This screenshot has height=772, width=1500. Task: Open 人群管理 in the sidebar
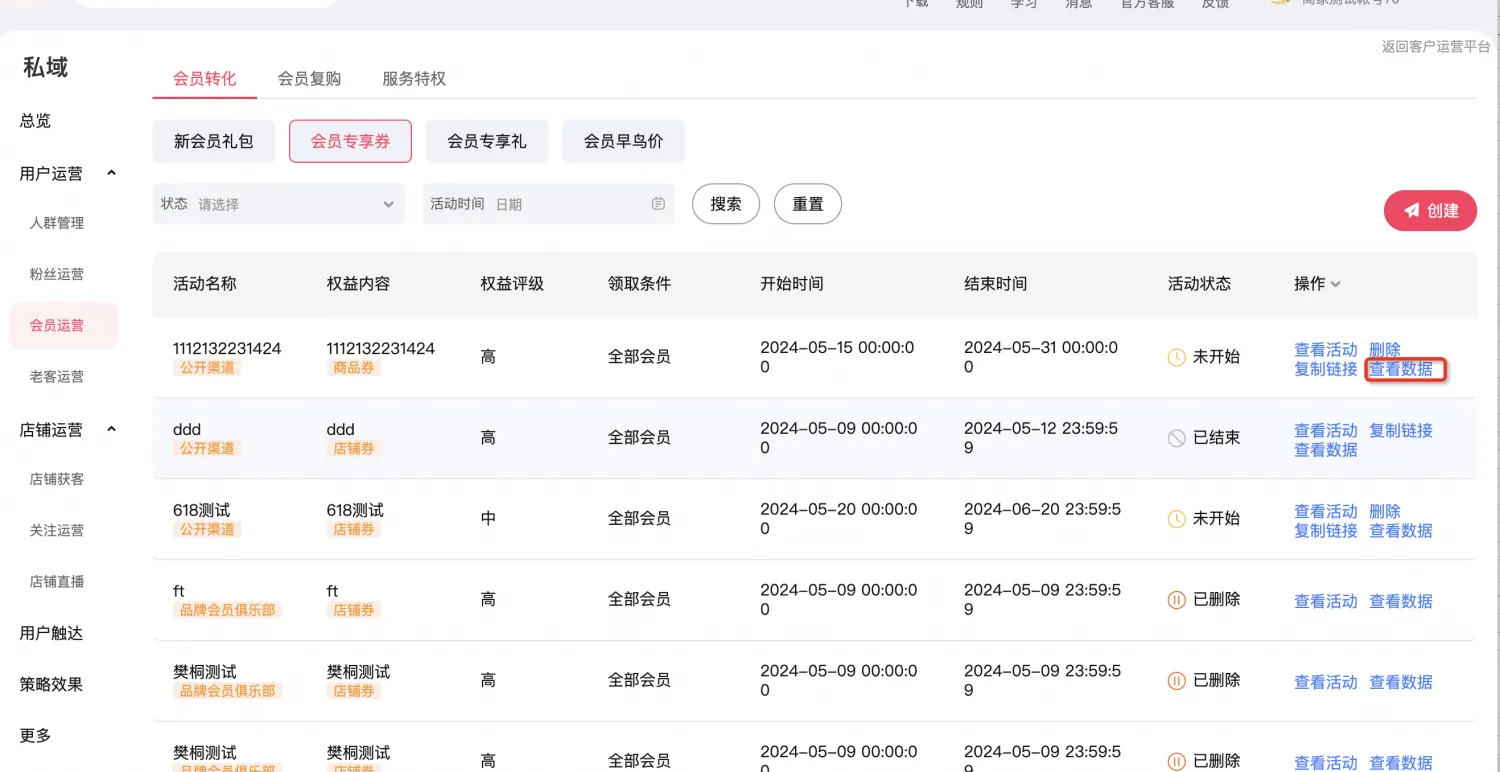point(57,223)
